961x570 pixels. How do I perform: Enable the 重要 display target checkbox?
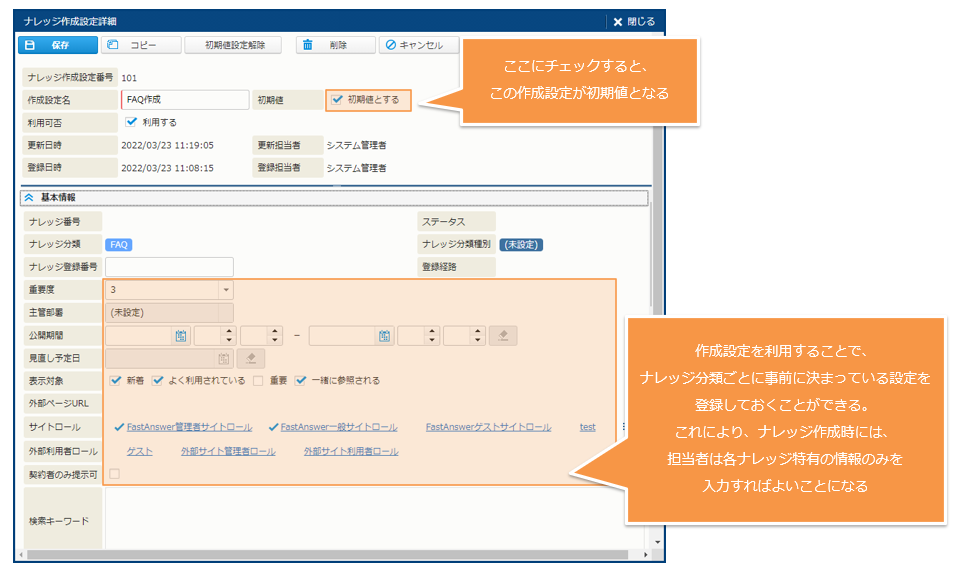[x=258, y=381]
